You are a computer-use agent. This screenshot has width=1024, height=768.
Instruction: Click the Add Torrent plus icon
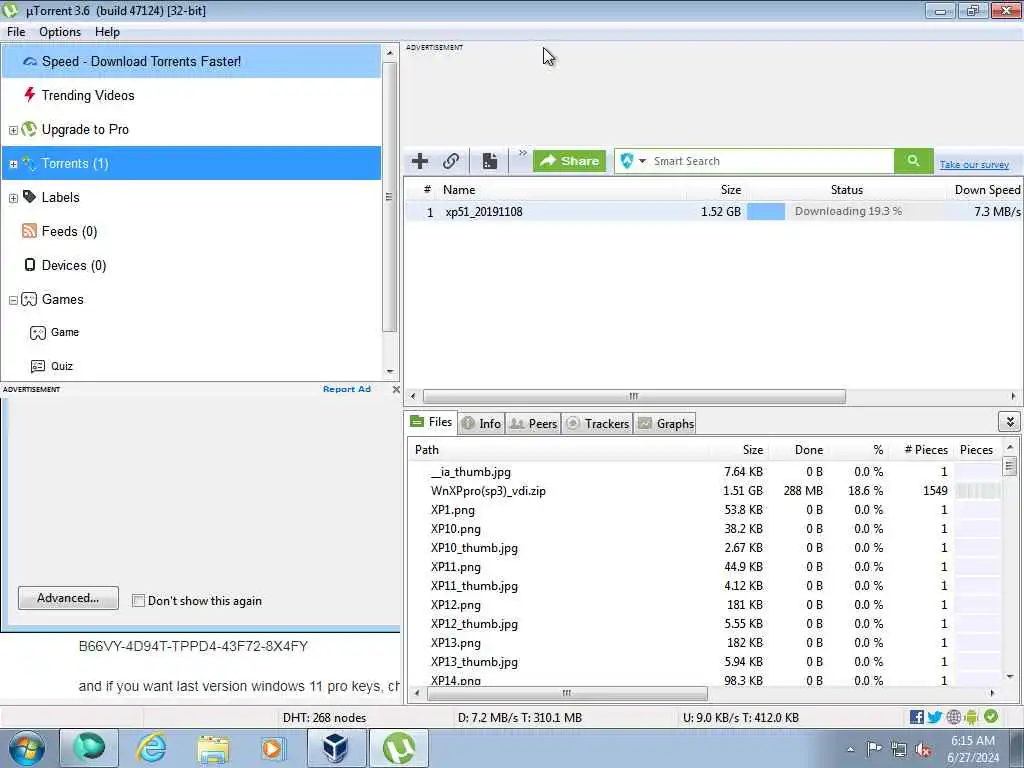(x=420, y=161)
